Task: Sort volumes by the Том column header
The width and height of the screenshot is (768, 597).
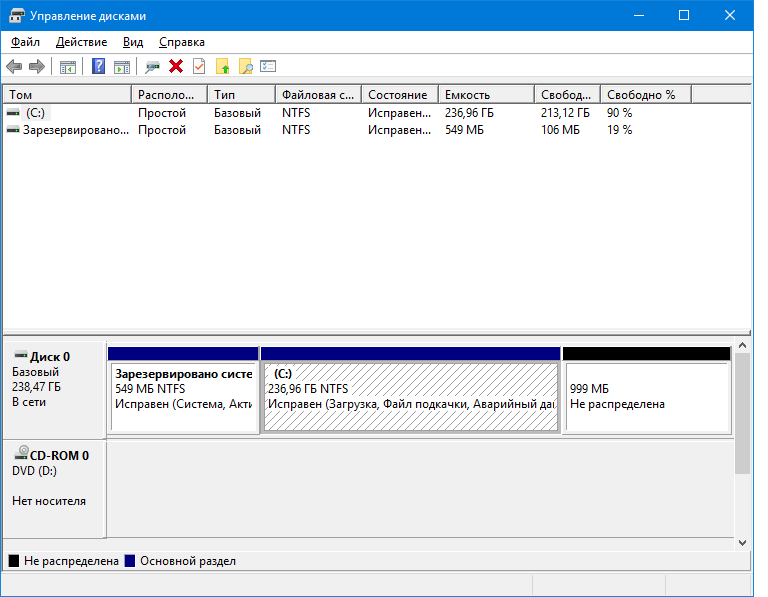Action: [66, 95]
